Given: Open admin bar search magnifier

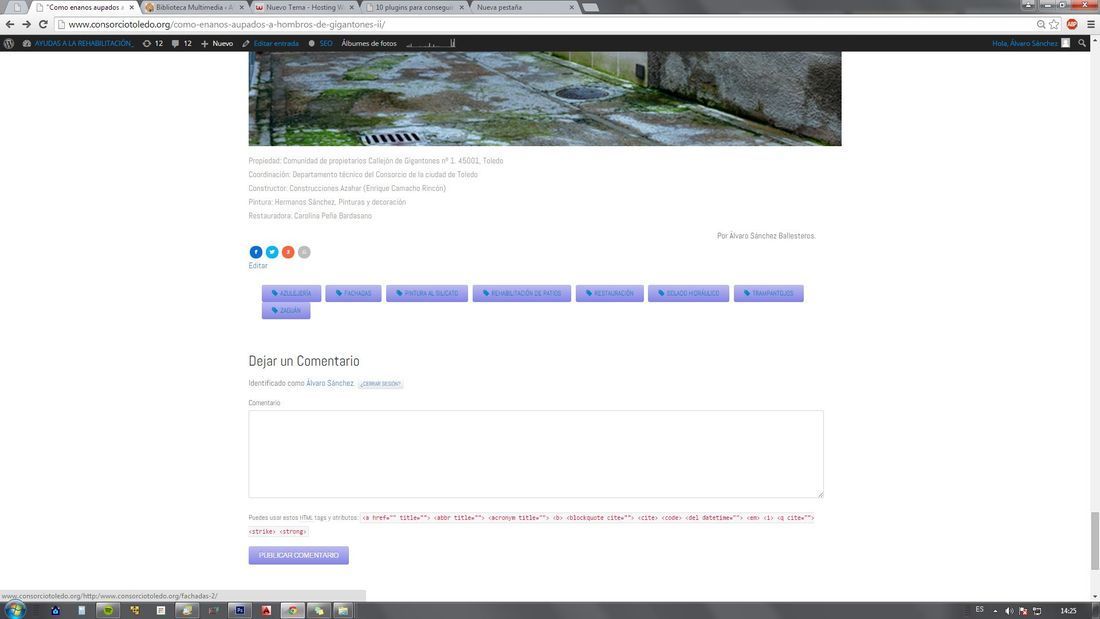Looking at the screenshot, I should pos(1082,44).
